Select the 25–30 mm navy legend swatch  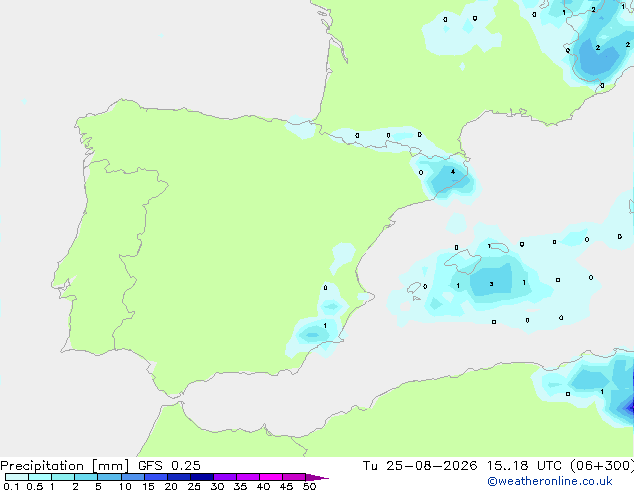(x=202, y=477)
